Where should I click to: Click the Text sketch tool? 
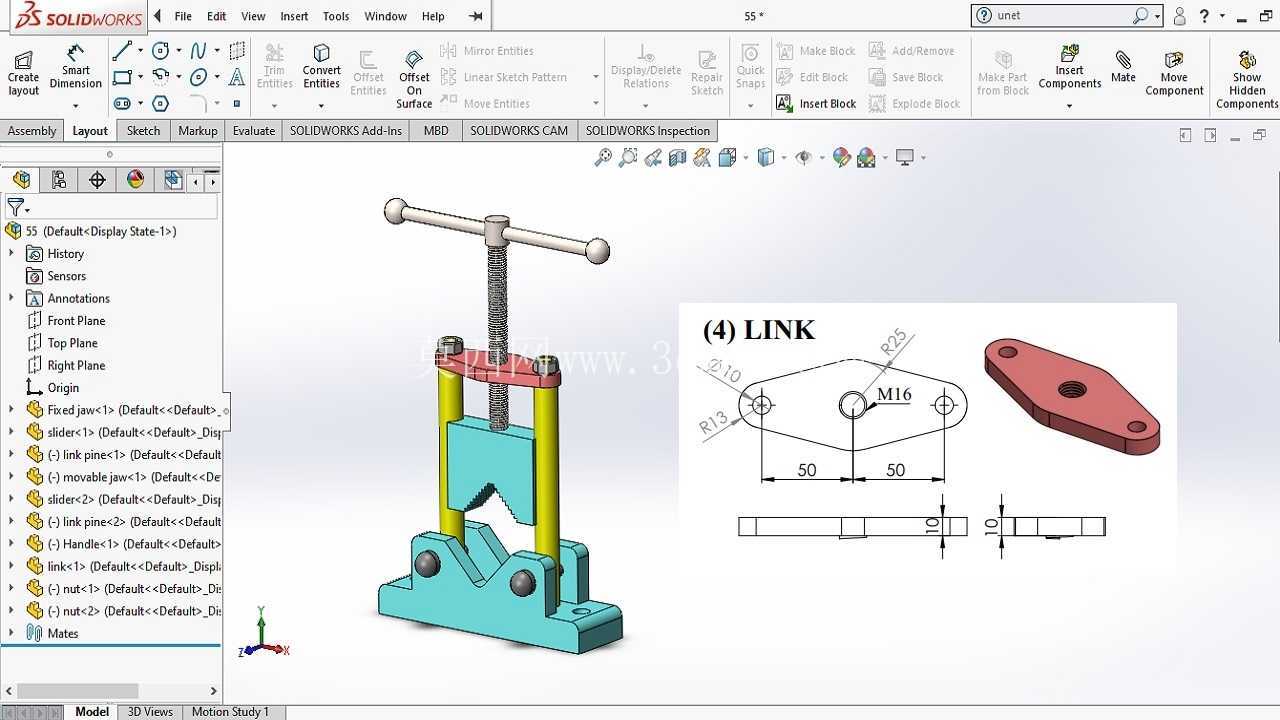coord(237,77)
